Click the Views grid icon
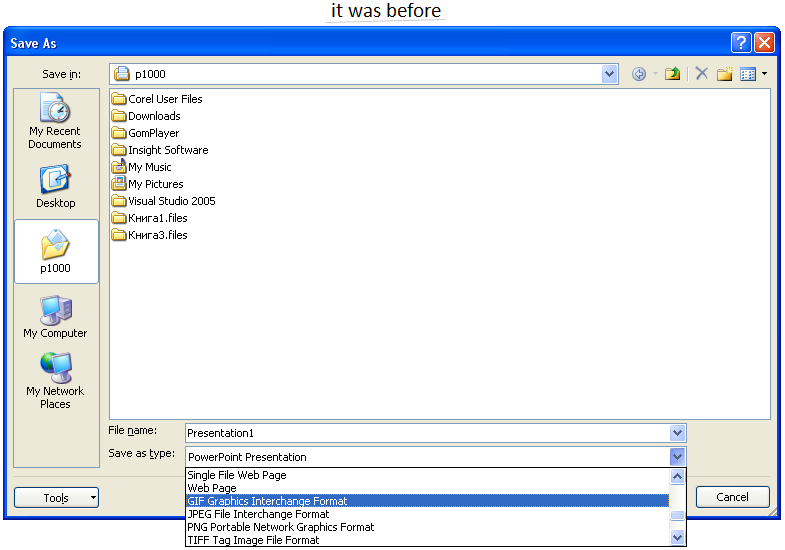This screenshot has width=785, height=550. (747, 74)
